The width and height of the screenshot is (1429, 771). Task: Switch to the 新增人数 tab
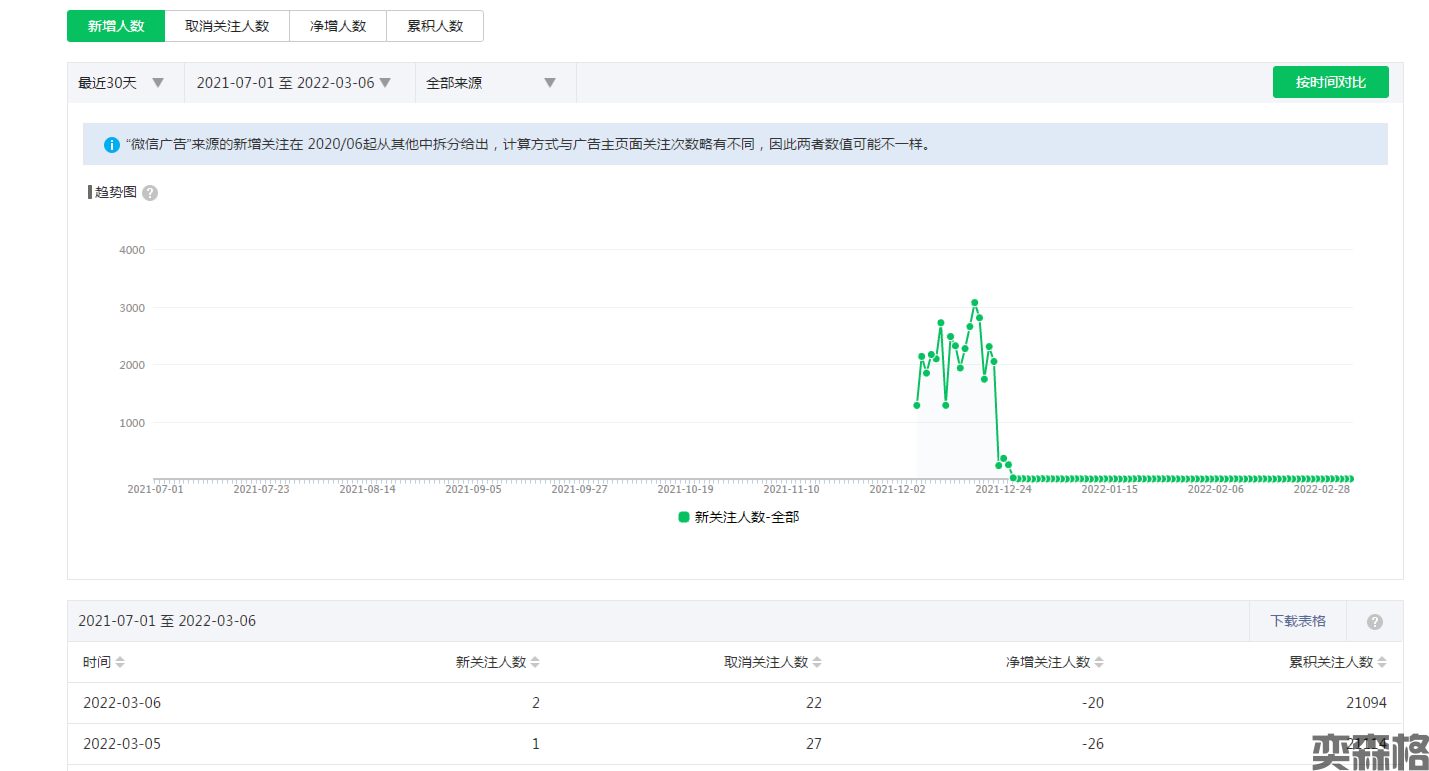tap(116, 26)
